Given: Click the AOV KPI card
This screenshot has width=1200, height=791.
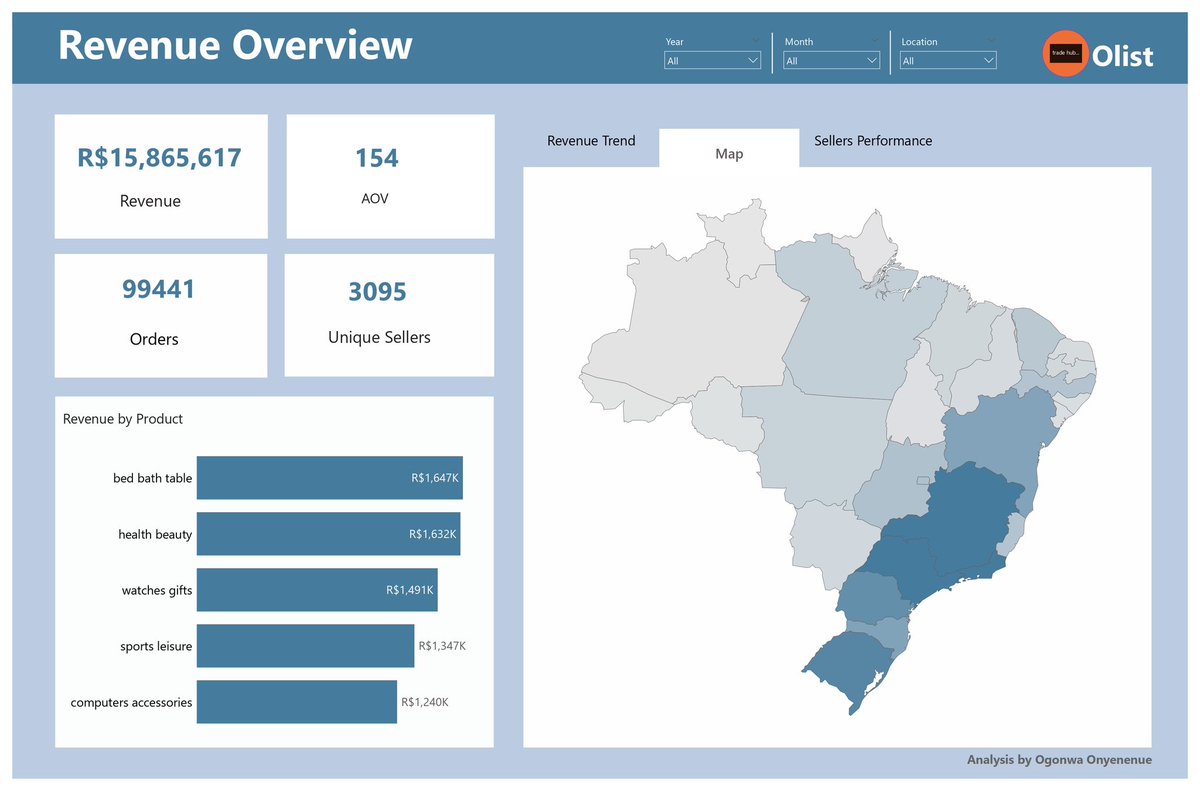Looking at the screenshot, I should coord(389,176).
